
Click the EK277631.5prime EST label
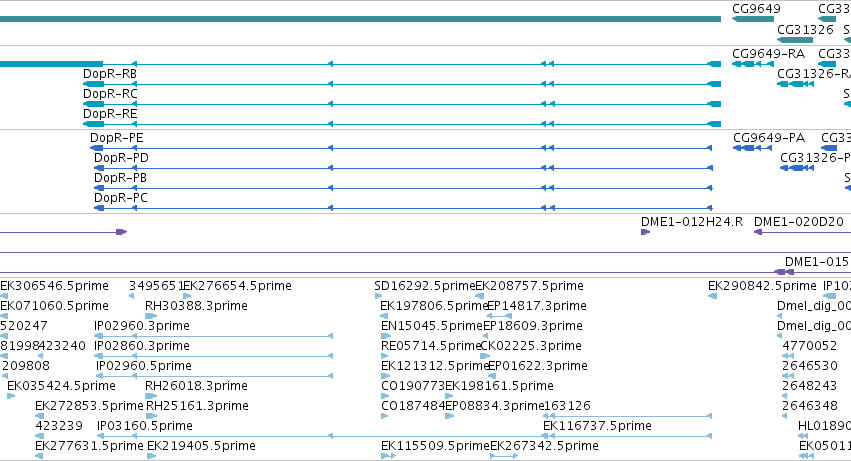click(89, 447)
